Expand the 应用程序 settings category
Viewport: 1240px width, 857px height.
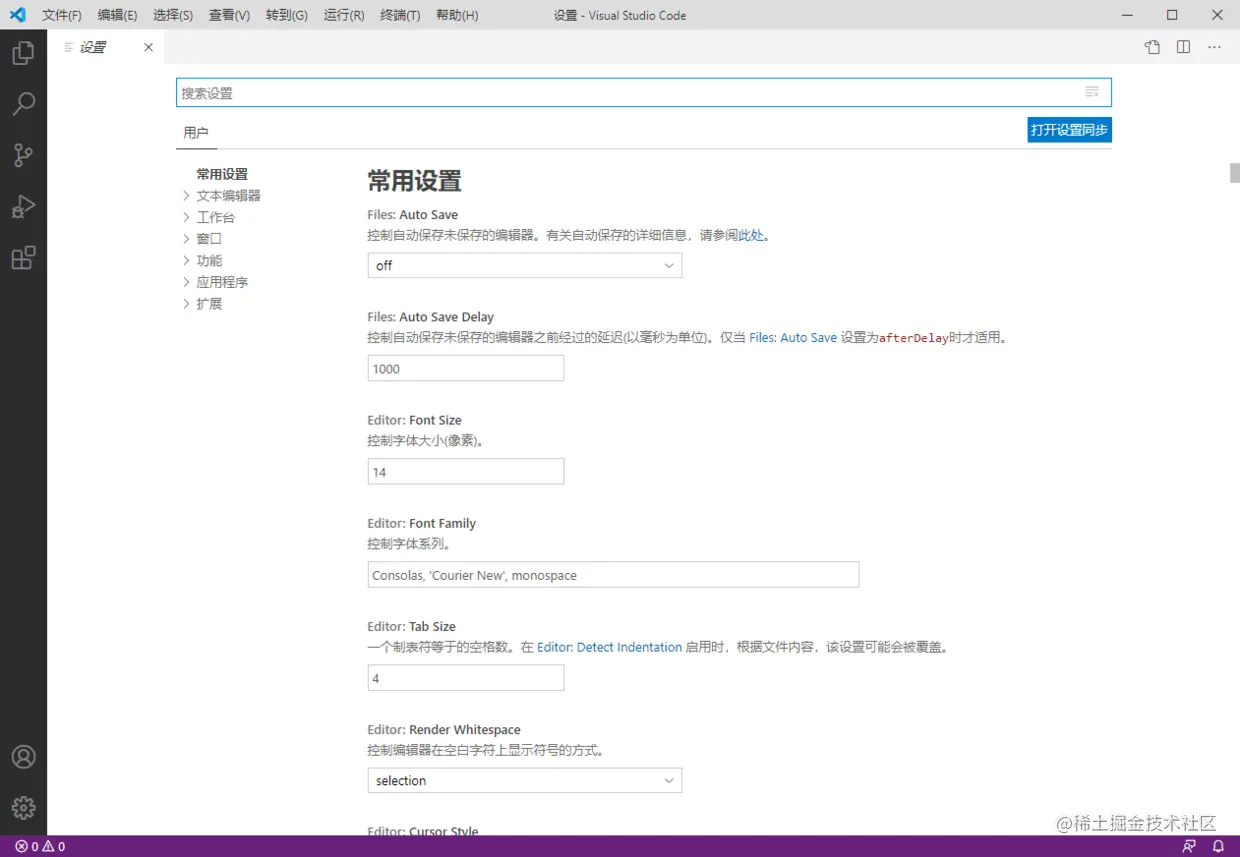(x=186, y=282)
